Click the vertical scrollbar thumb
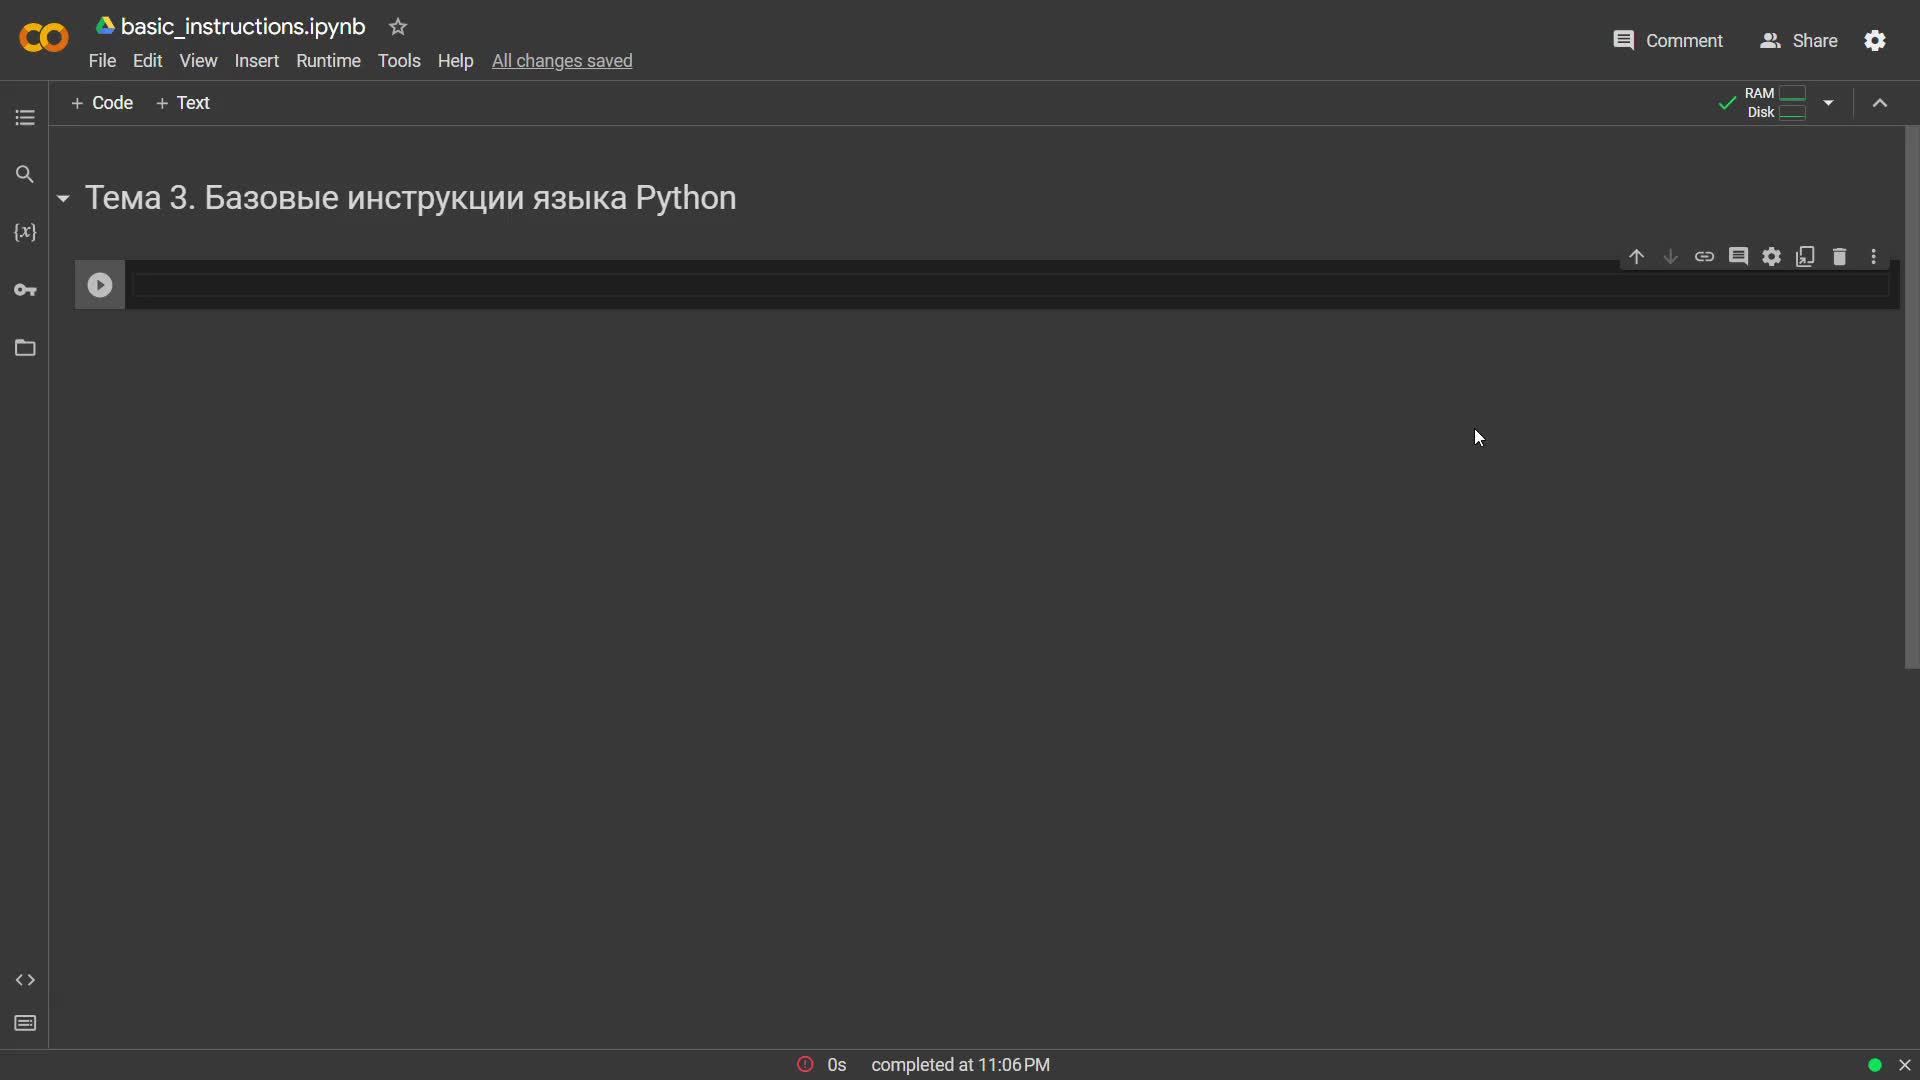Screen dimensions: 1920x1080 click(x=1912, y=397)
